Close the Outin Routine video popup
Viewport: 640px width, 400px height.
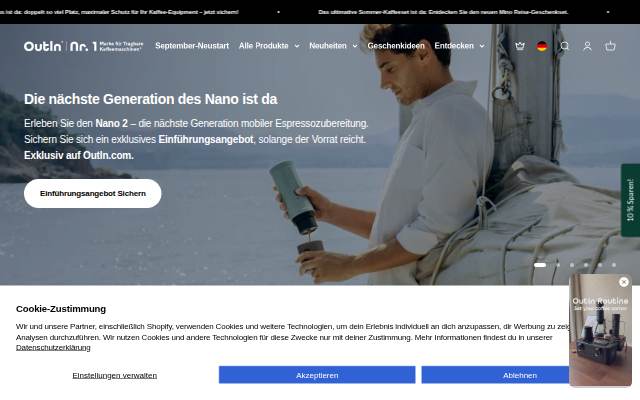click(624, 282)
